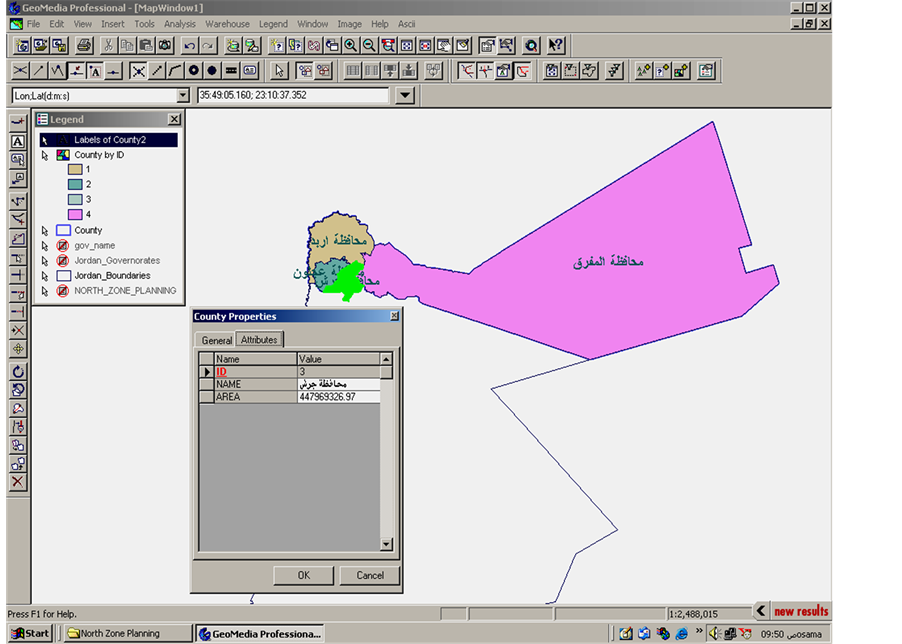Click OK in County Properties dialog
902x644 pixels.
coord(303,575)
